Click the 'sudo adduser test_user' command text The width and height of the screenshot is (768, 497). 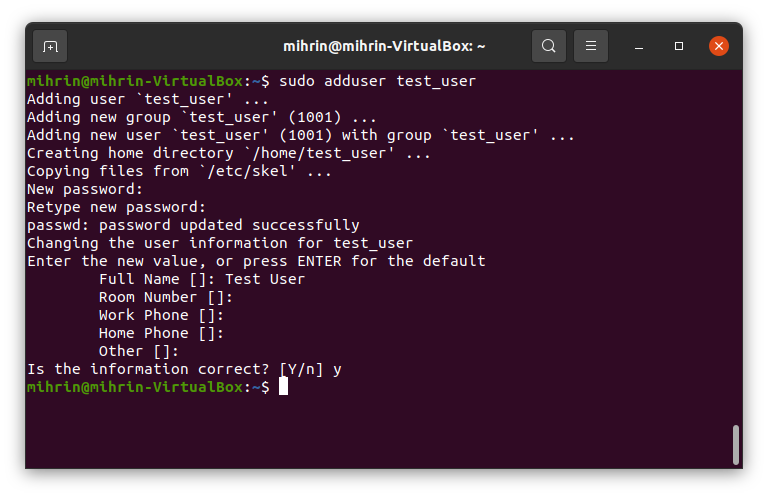click(x=377, y=81)
